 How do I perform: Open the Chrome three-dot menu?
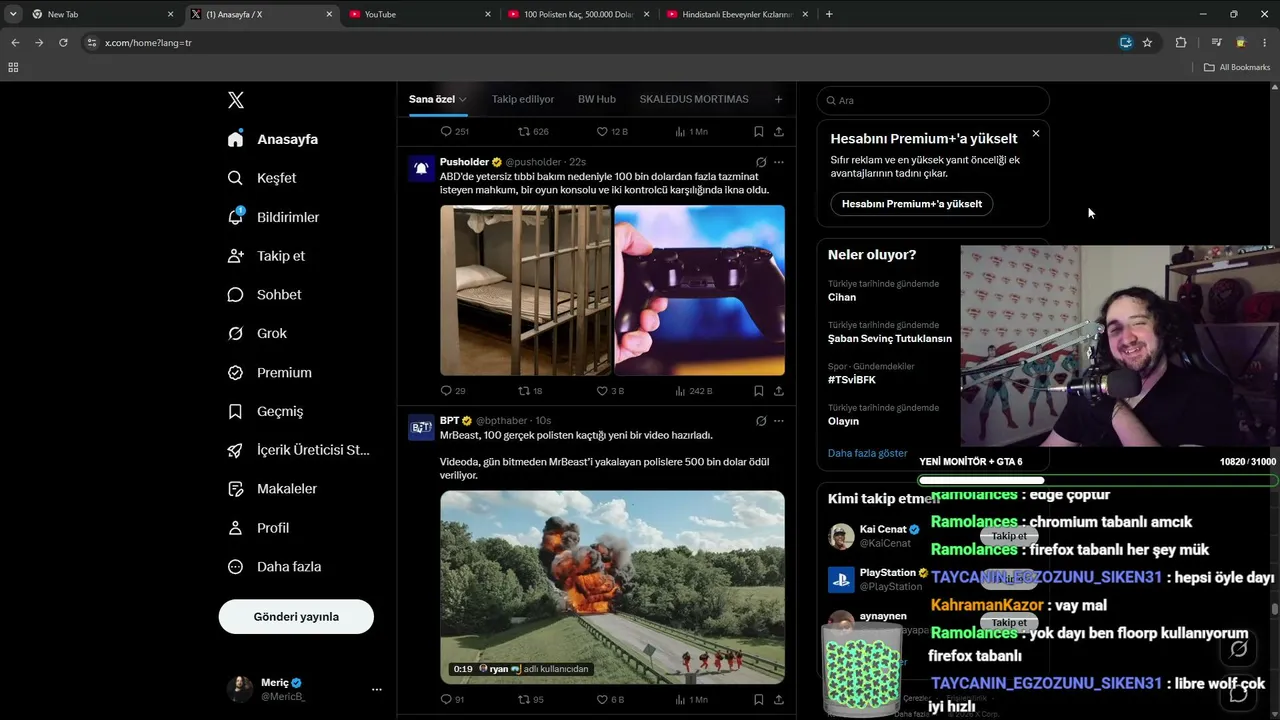tap(1265, 43)
